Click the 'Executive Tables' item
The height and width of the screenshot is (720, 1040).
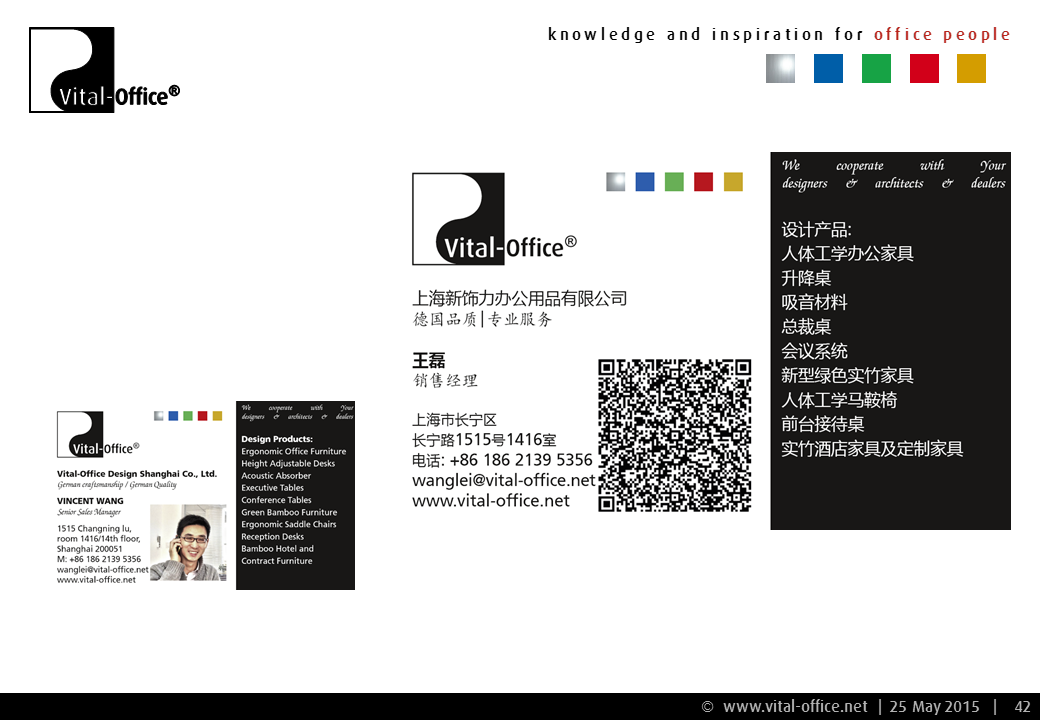[273, 487]
